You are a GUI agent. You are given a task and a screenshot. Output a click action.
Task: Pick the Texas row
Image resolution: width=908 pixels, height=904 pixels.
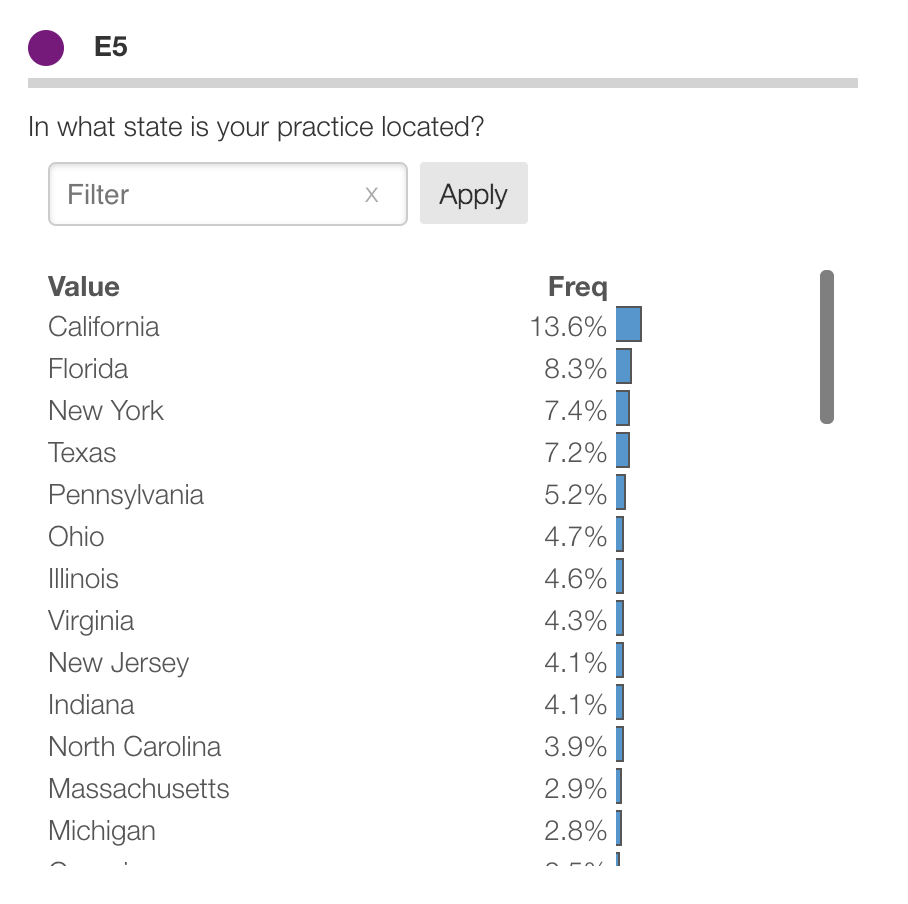[82, 453]
